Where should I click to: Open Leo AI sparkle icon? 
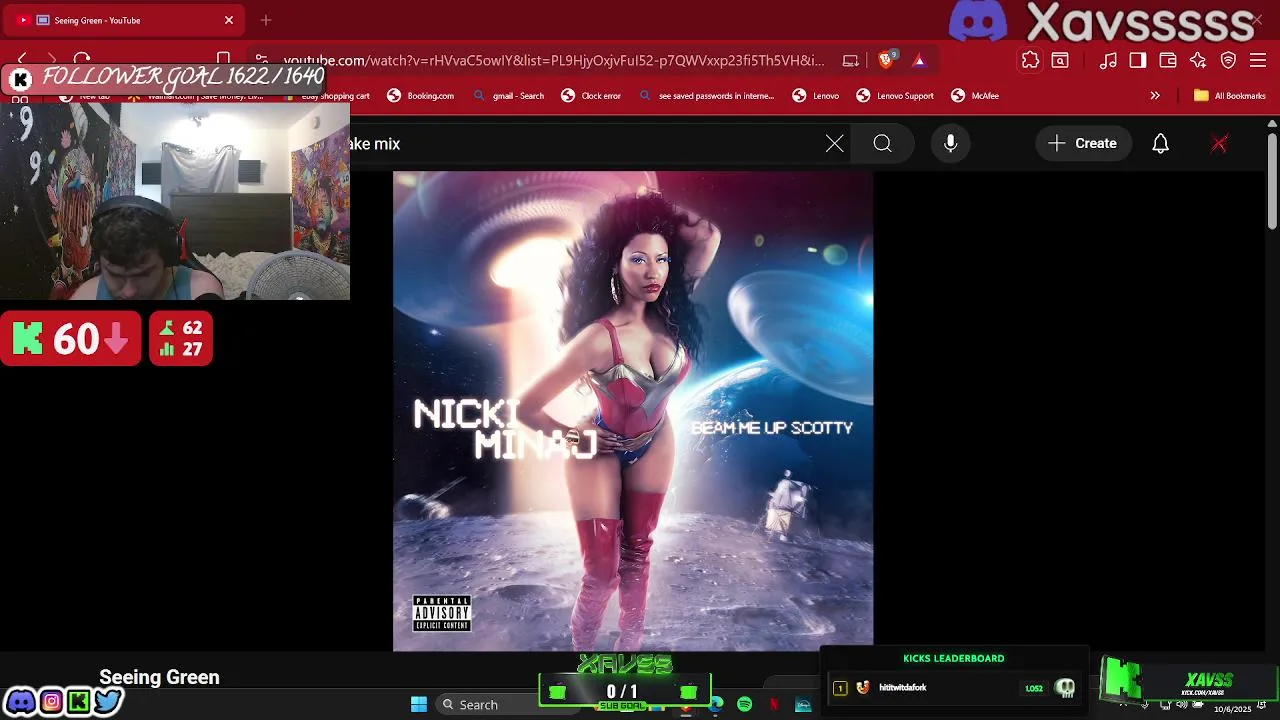click(x=1198, y=60)
